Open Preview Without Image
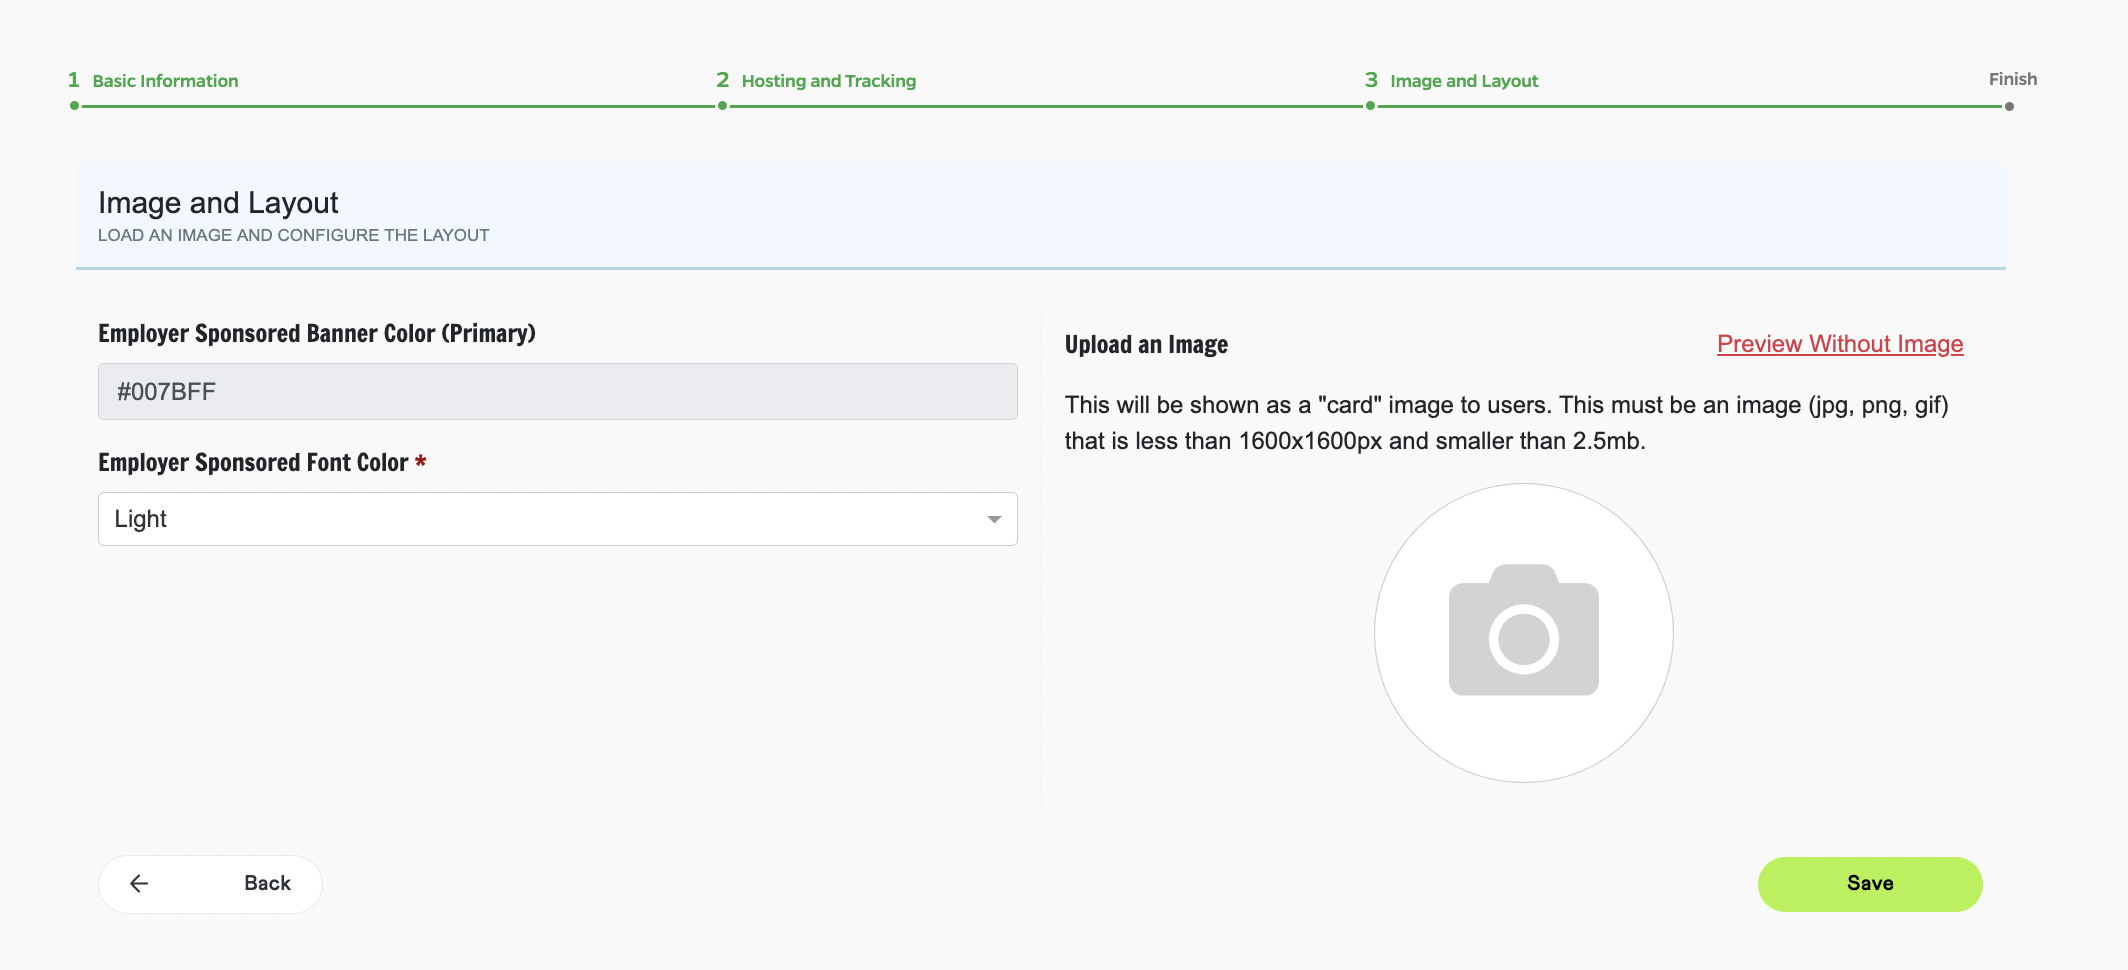2128x970 pixels. coord(1840,343)
